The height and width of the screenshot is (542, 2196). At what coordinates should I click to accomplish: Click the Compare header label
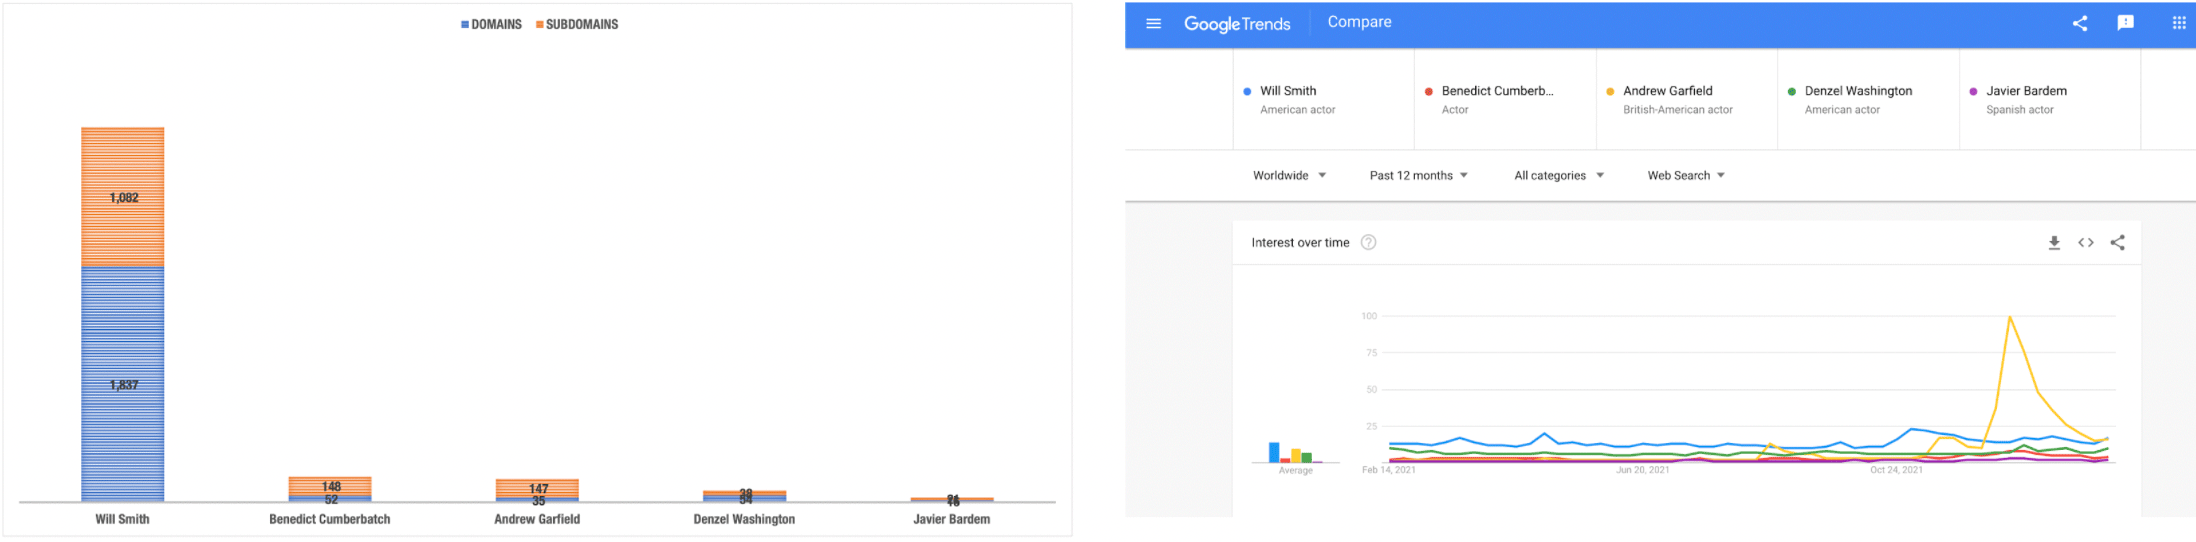coord(1359,22)
